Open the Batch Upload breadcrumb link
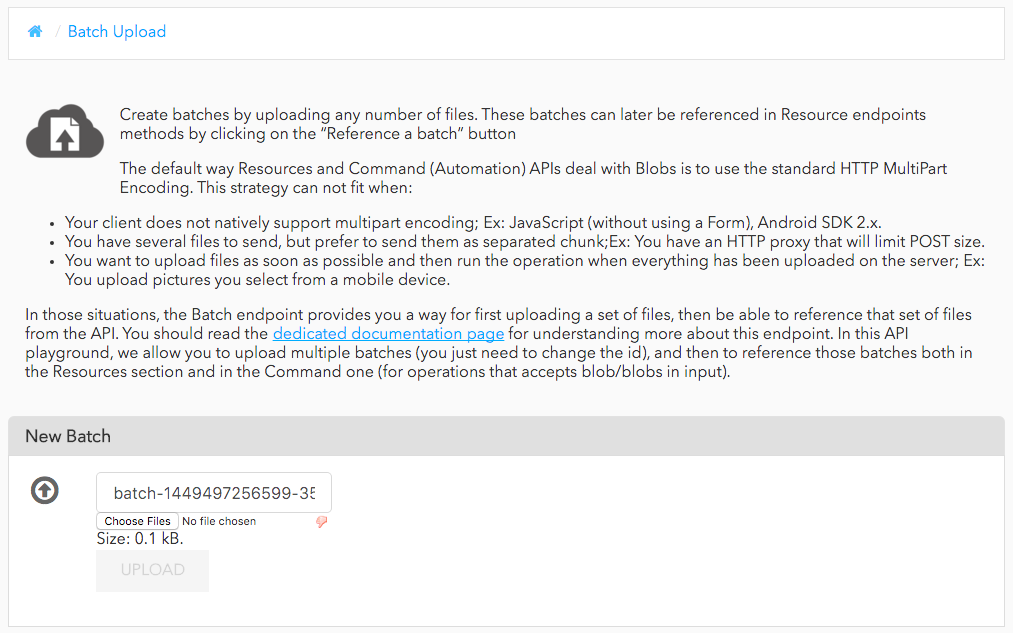1013x633 pixels. pyautogui.click(x=117, y=32)
